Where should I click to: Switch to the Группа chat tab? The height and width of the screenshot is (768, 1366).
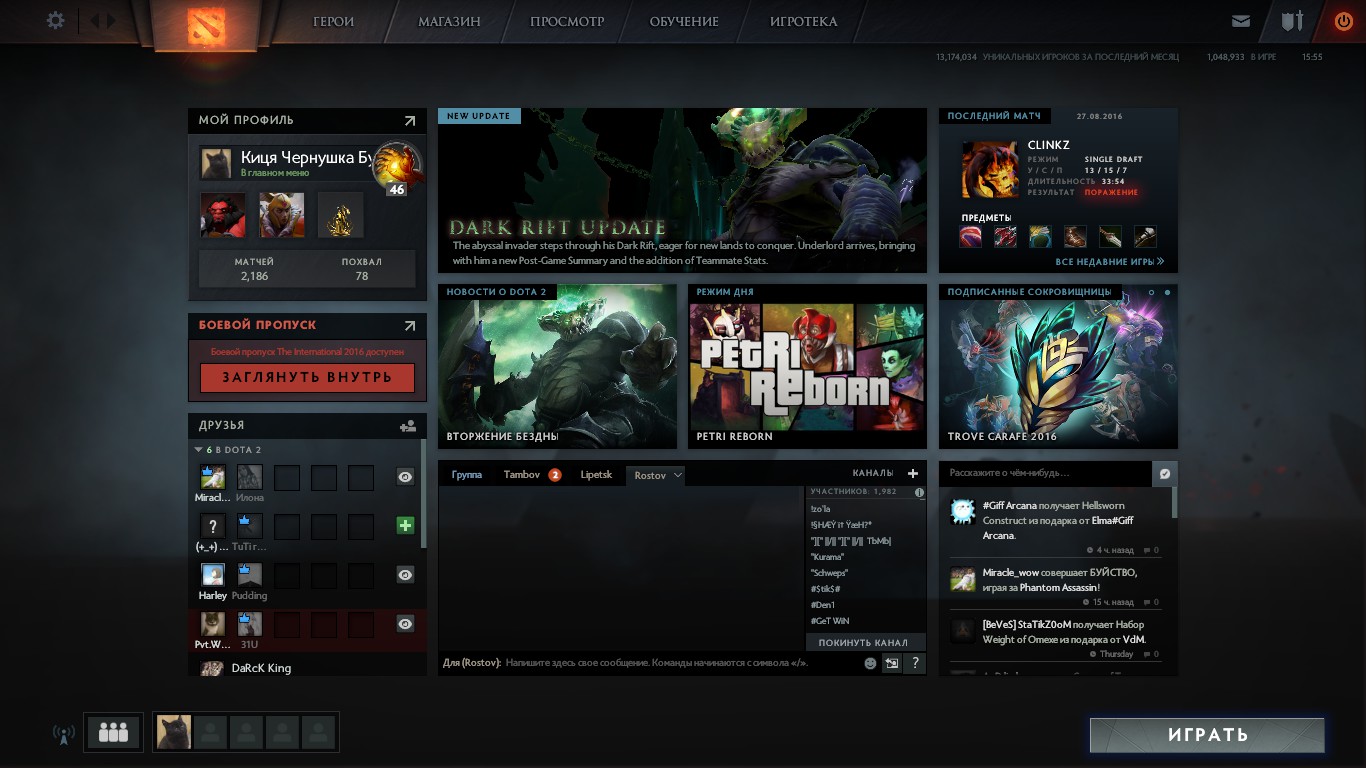click(466, 475)
